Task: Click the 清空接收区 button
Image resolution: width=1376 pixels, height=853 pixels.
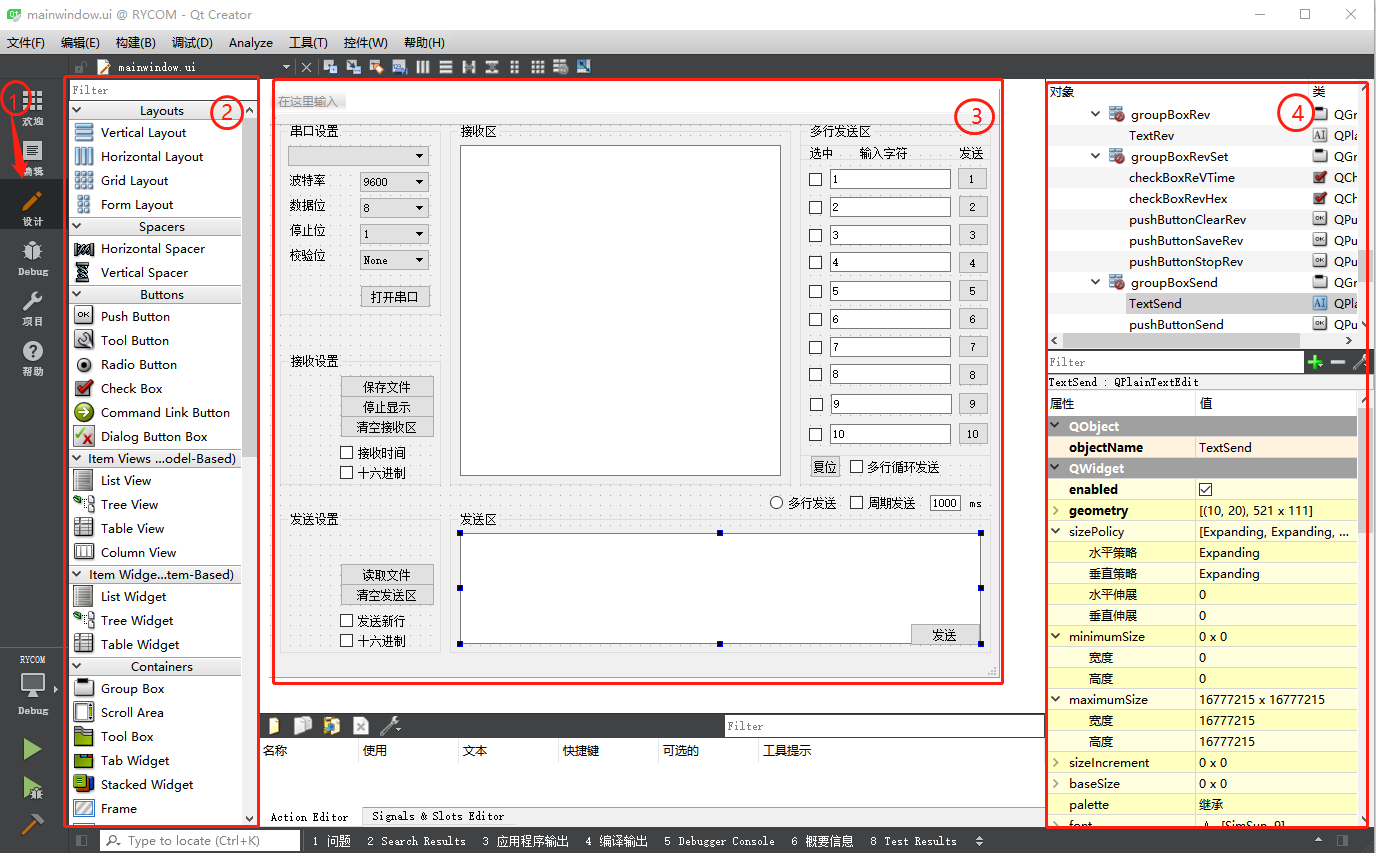Action: click(x=386, y=427)
